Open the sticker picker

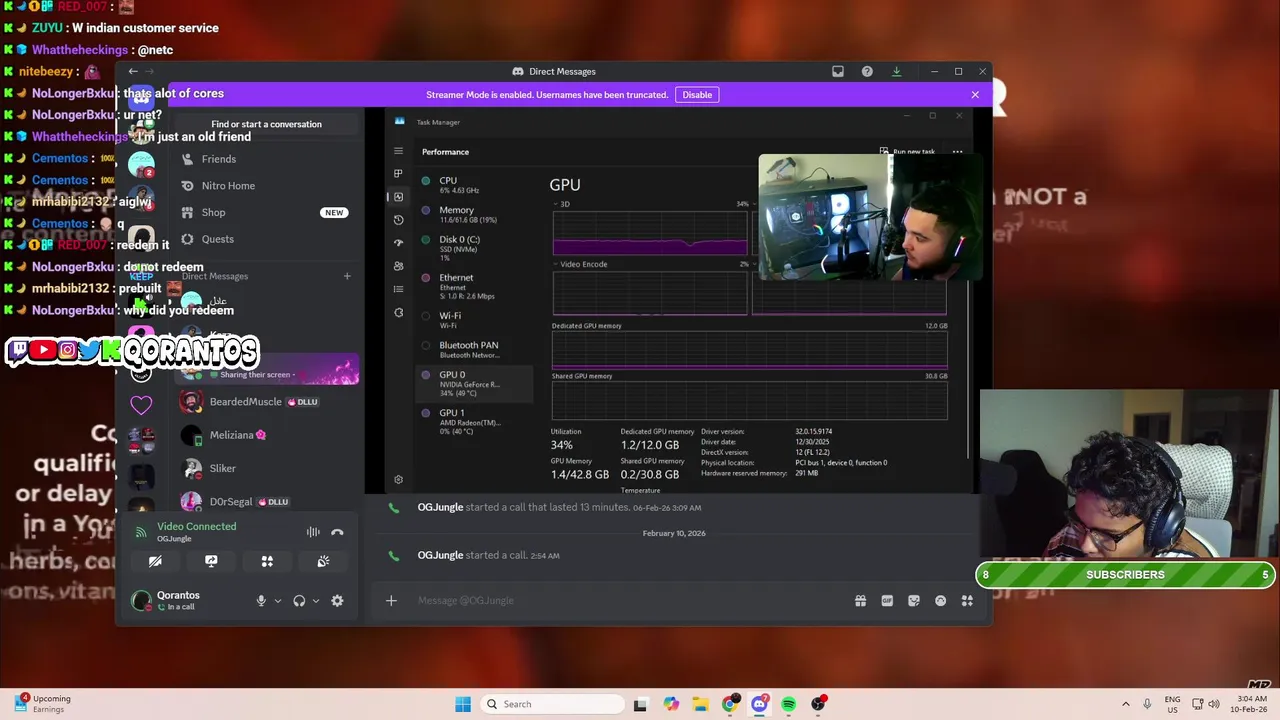[x=914, y=601]
